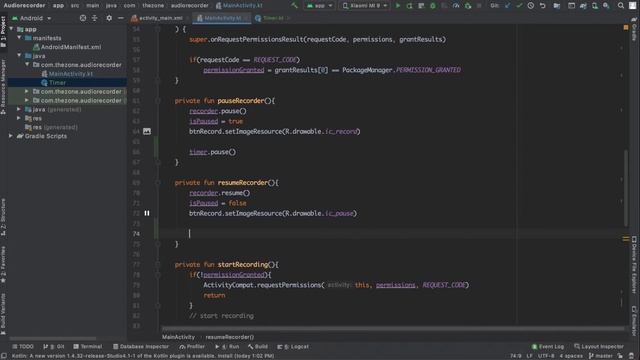
Task: Open the Project side tool window tab
Action: [x=3, y=32]
